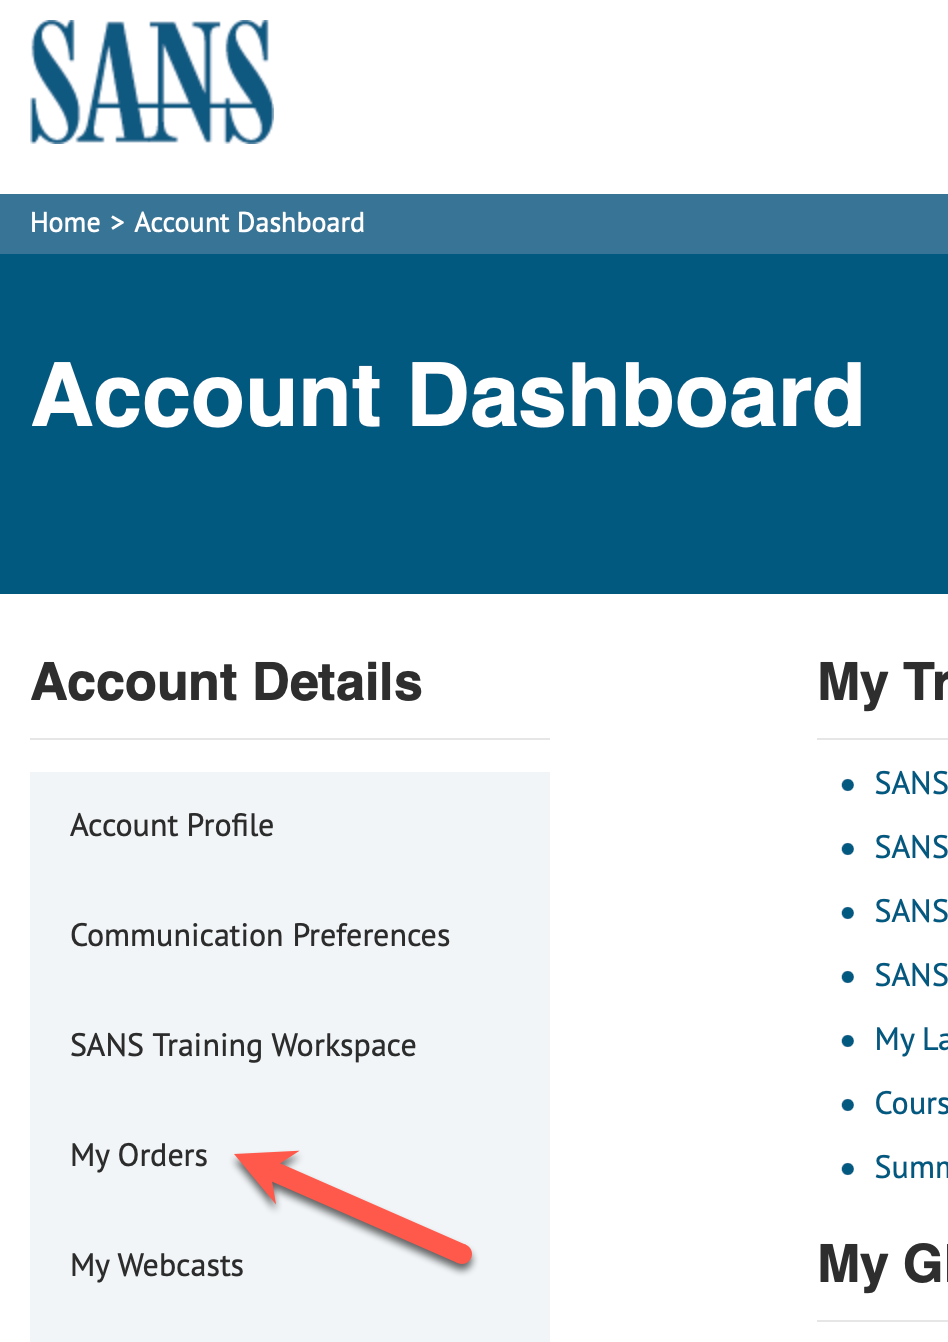Click the large Account Dashboard page title

pos(447,396)
